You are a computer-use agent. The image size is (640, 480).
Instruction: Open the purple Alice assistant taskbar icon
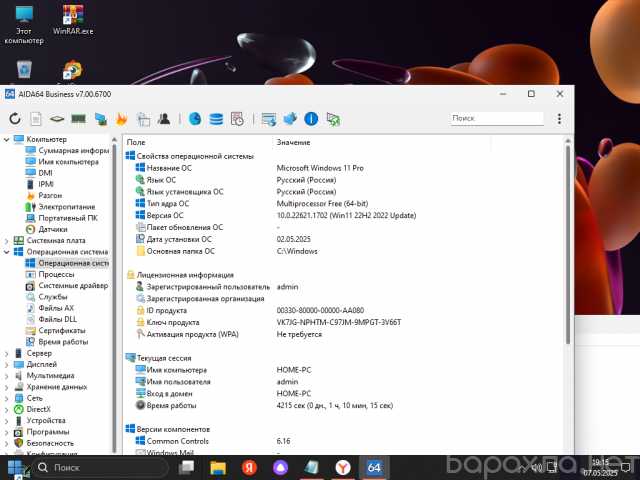280,468
